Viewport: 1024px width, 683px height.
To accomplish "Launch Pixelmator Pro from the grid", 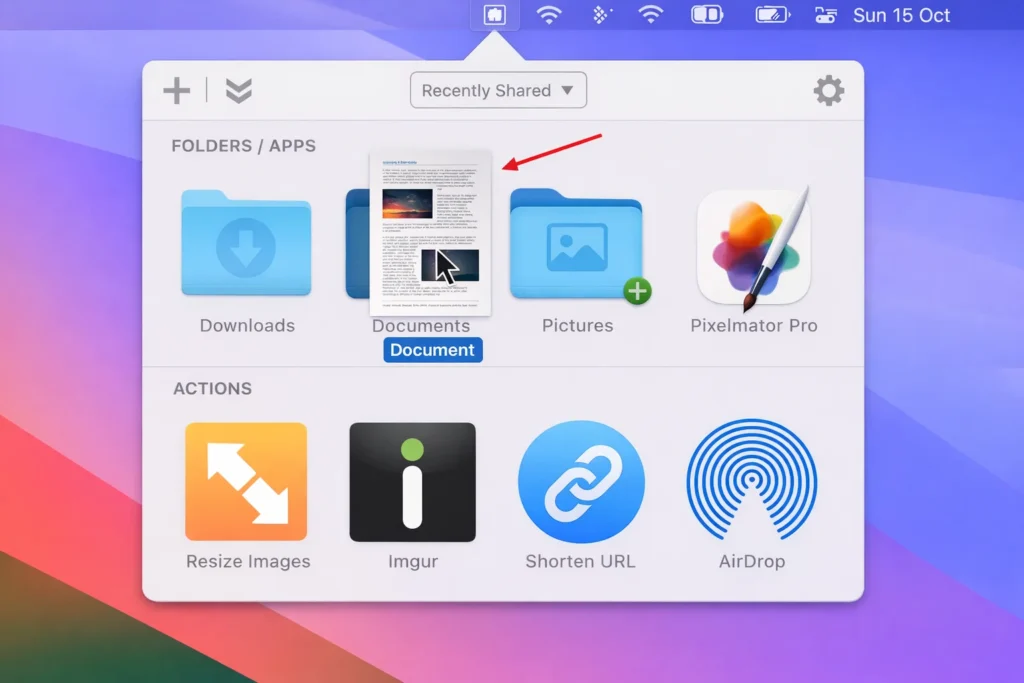I will (753, 247).
